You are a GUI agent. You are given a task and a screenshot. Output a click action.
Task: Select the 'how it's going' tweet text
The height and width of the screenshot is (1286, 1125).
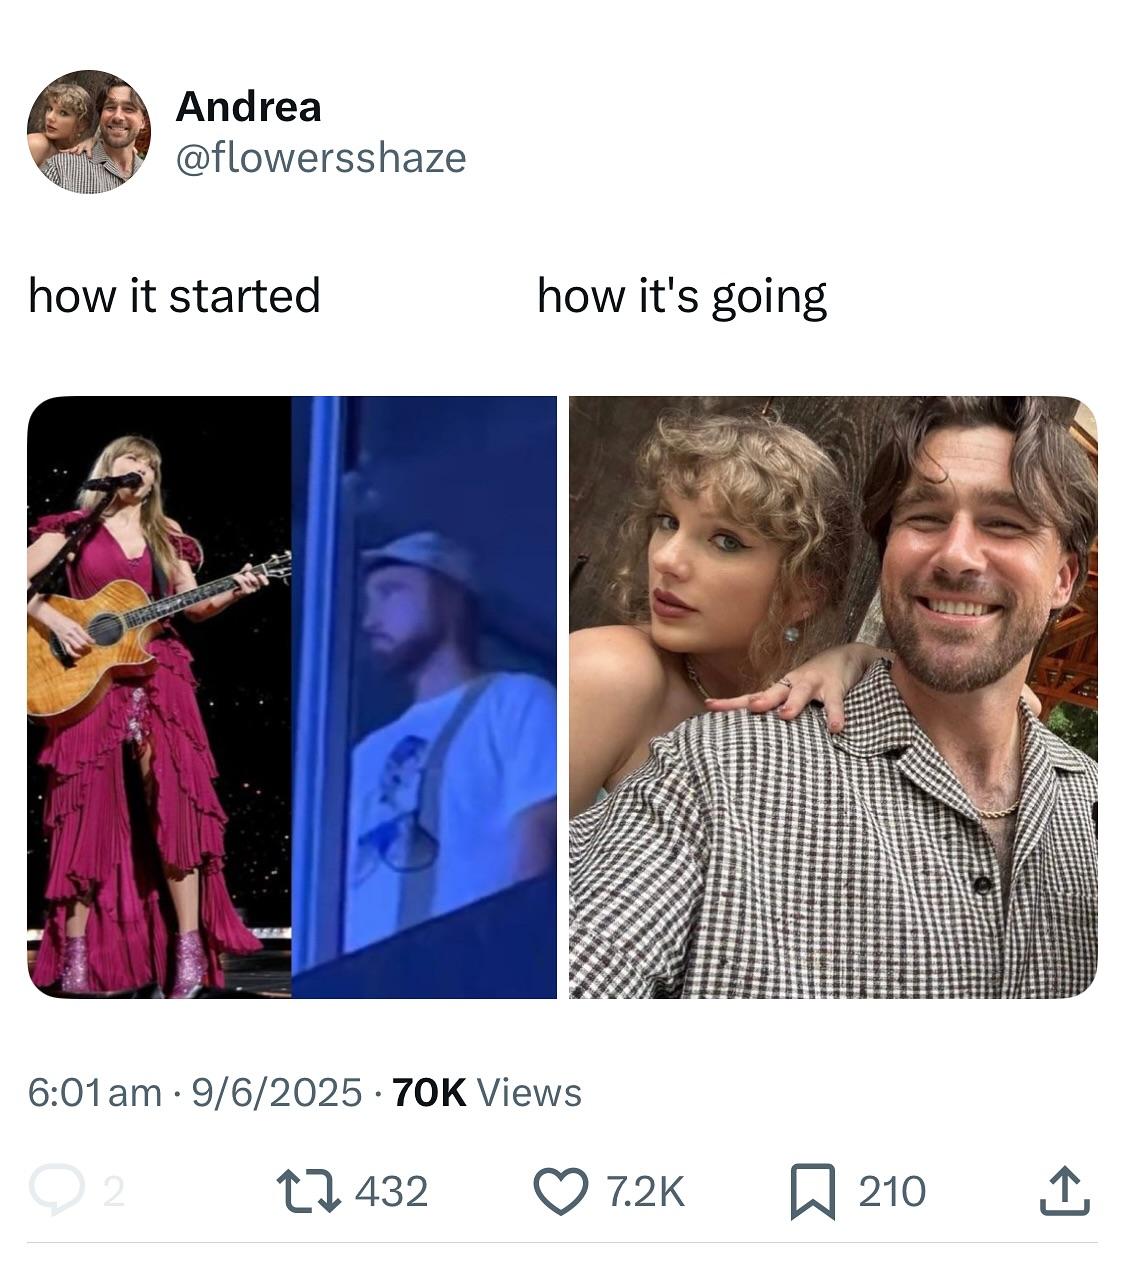tap(682, 297)
